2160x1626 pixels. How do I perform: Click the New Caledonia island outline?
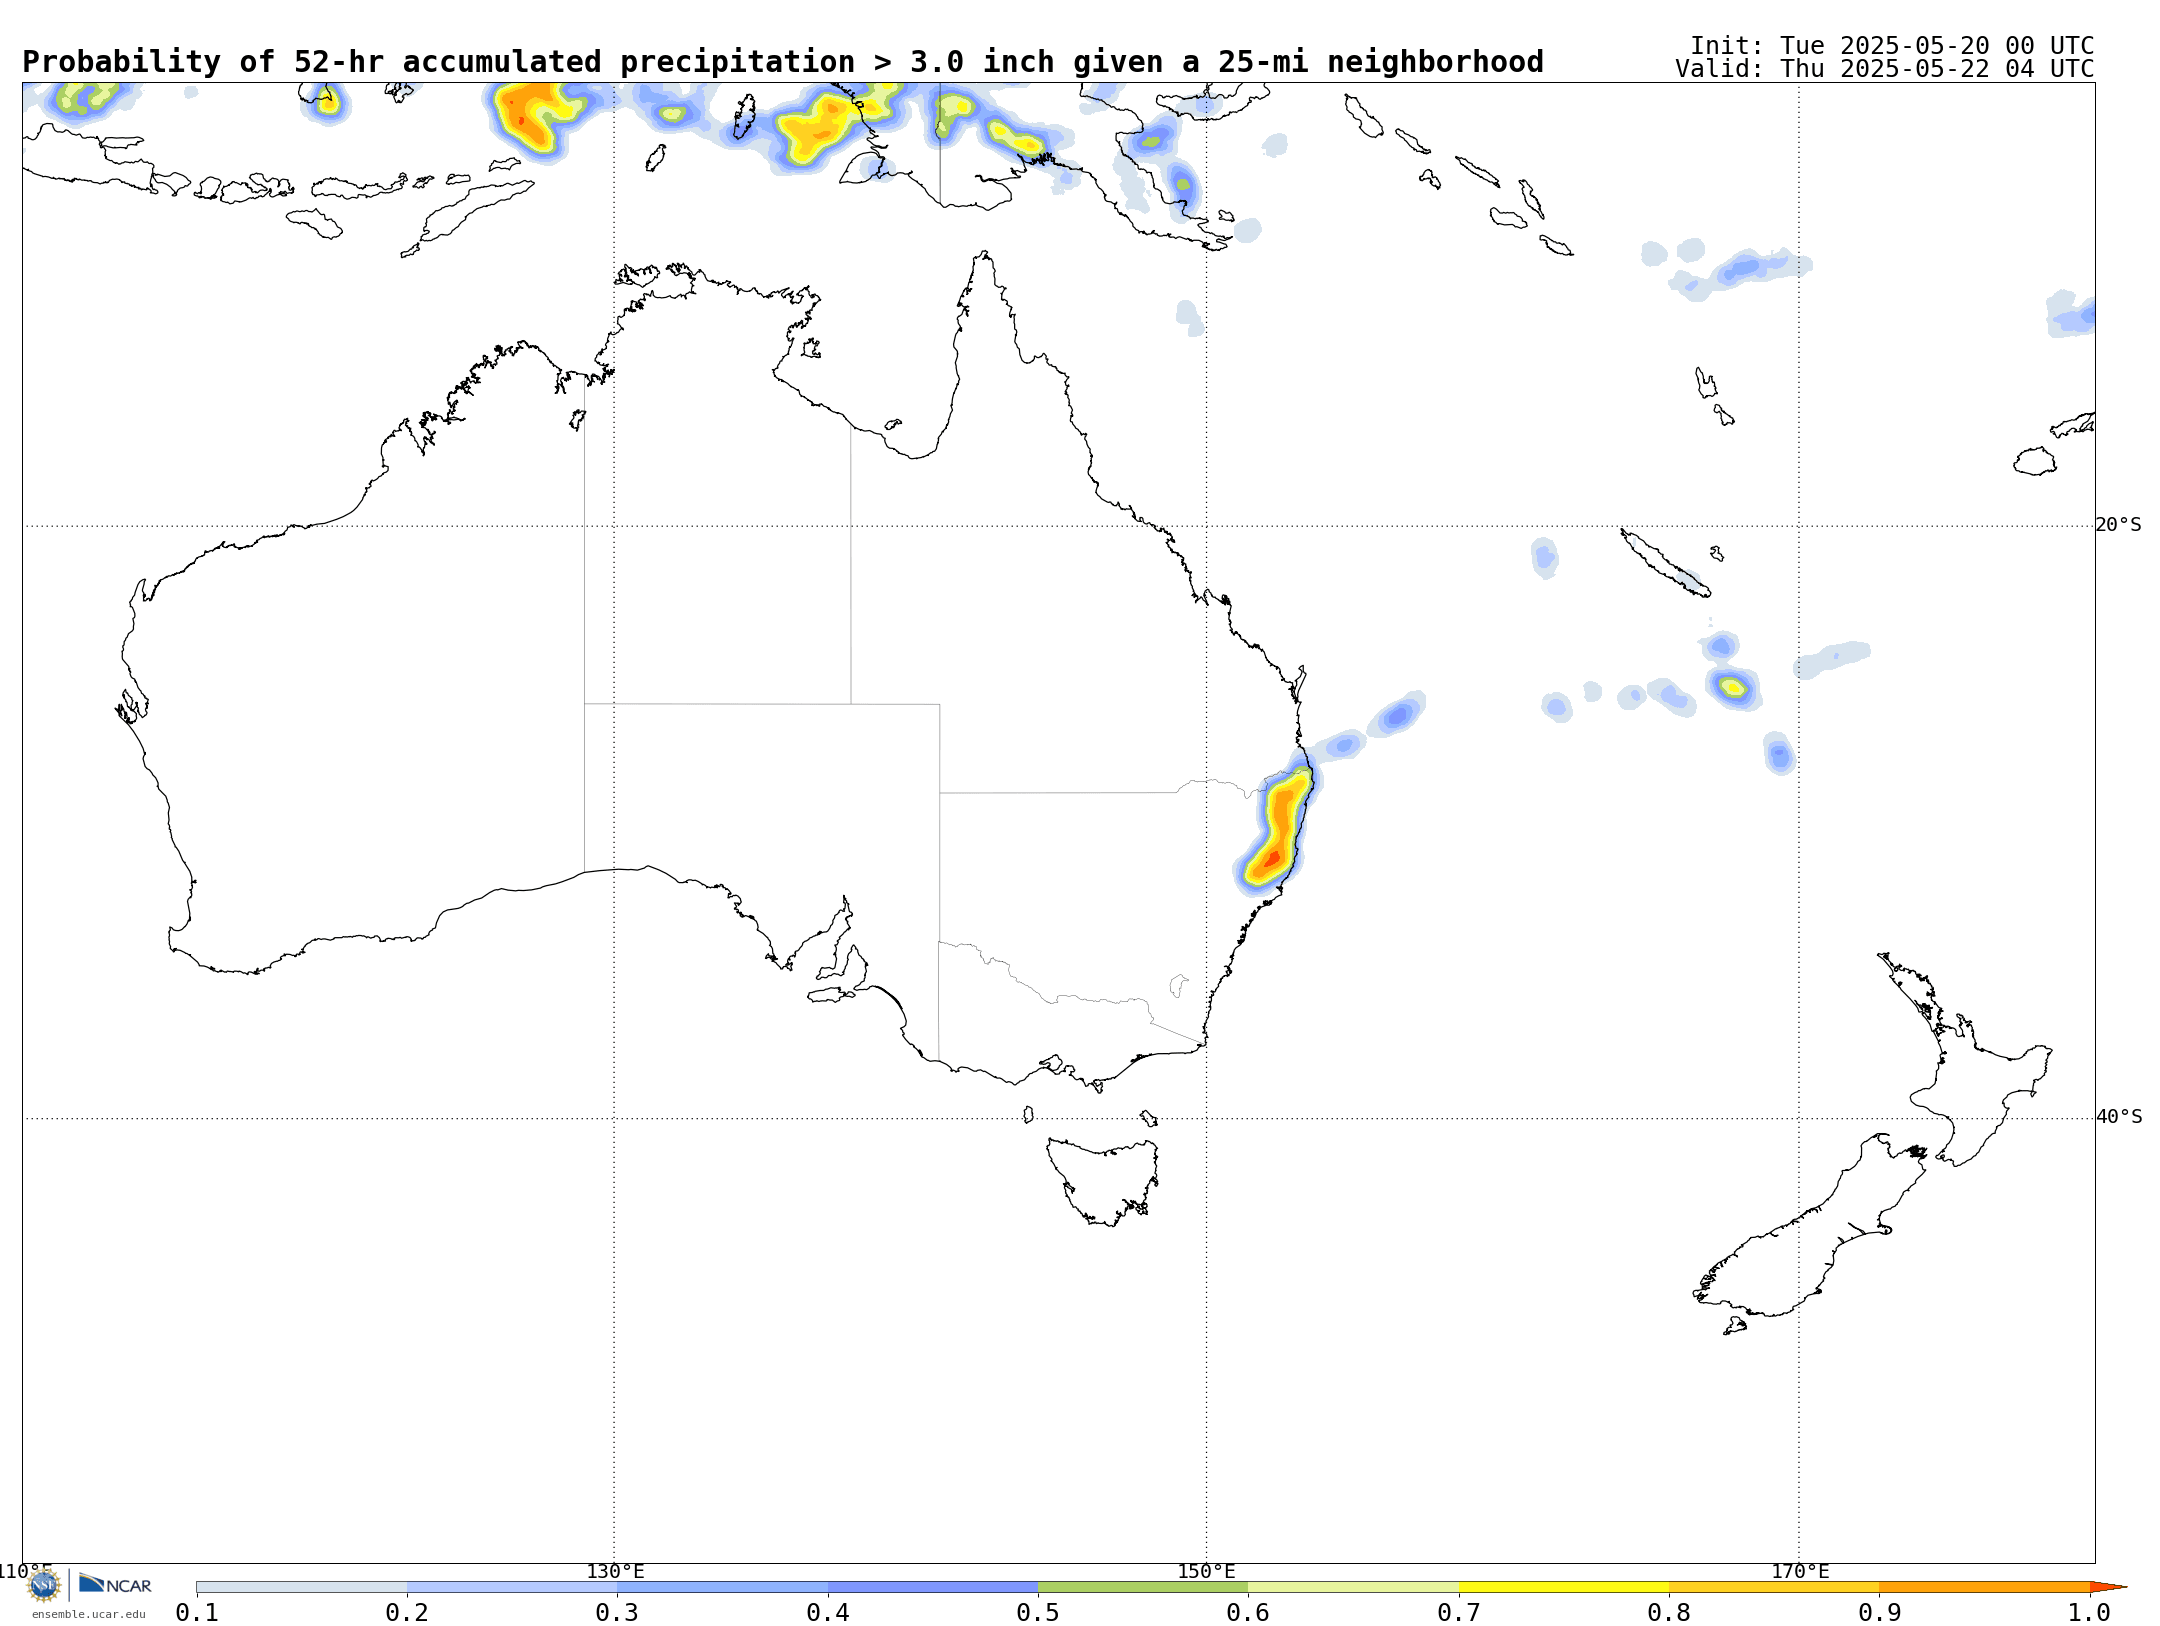point(1664,563)
